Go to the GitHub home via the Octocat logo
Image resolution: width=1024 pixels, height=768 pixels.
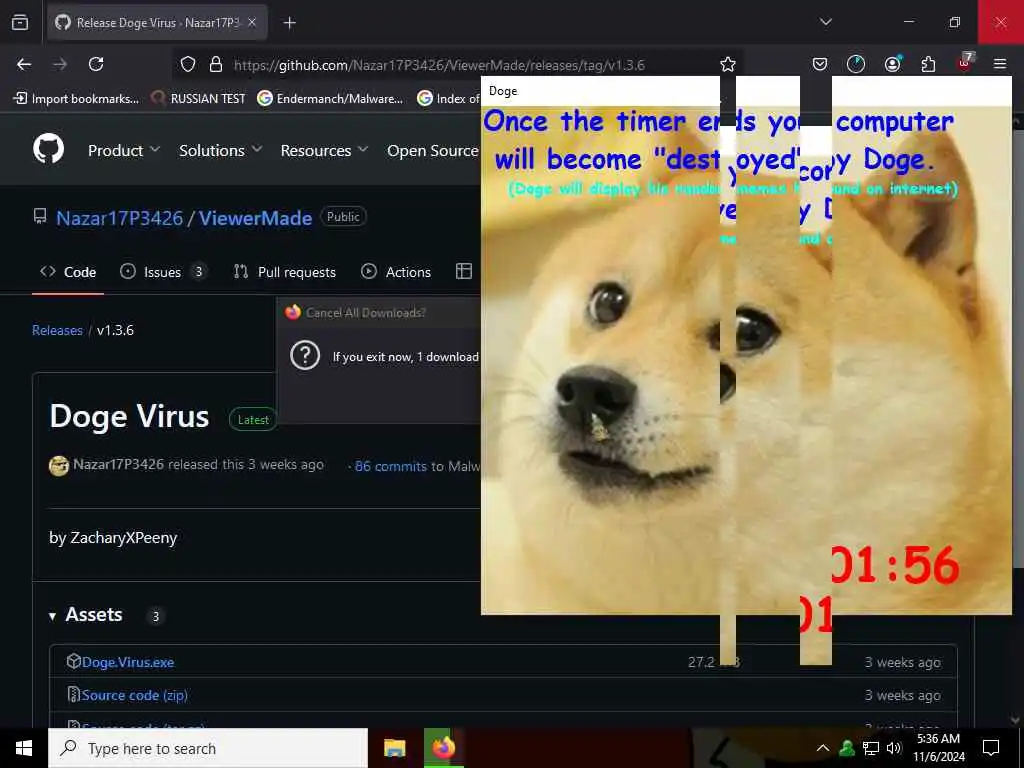click(x=49, y=149)
